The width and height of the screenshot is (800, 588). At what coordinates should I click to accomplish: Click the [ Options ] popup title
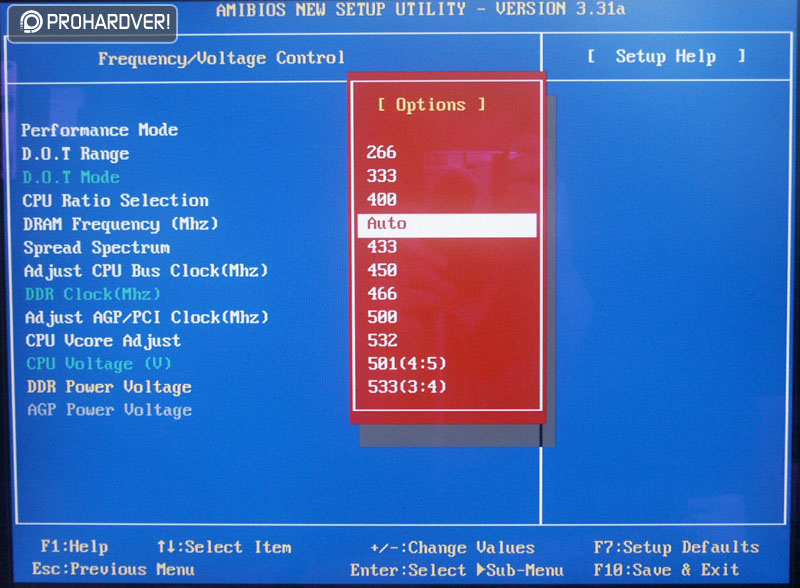tap(431, 105)
